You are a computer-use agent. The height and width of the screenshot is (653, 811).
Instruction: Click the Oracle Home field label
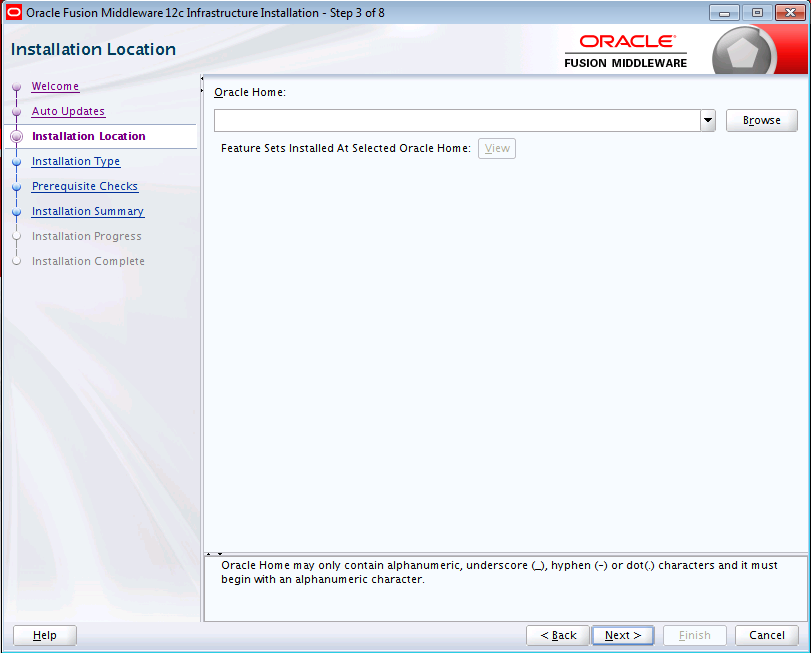[x=250, y=93]
